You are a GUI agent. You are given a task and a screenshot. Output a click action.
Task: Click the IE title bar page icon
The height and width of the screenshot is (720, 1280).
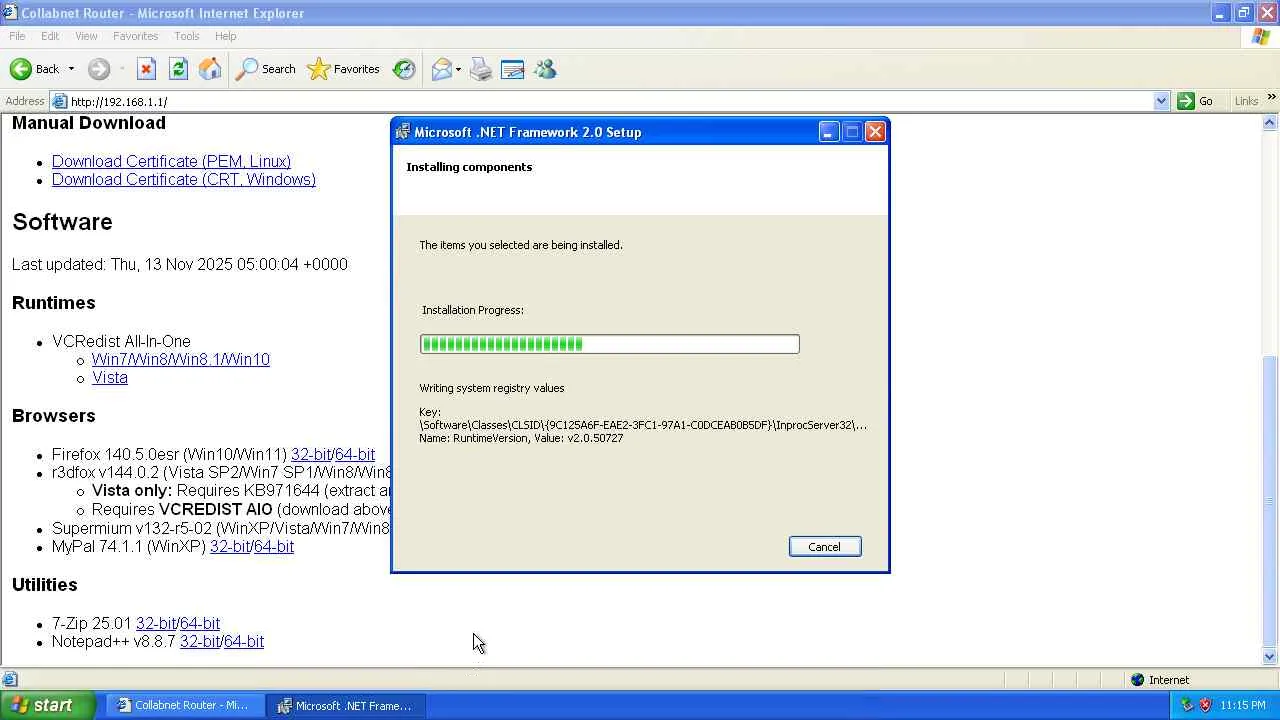[x=9, y=13]
